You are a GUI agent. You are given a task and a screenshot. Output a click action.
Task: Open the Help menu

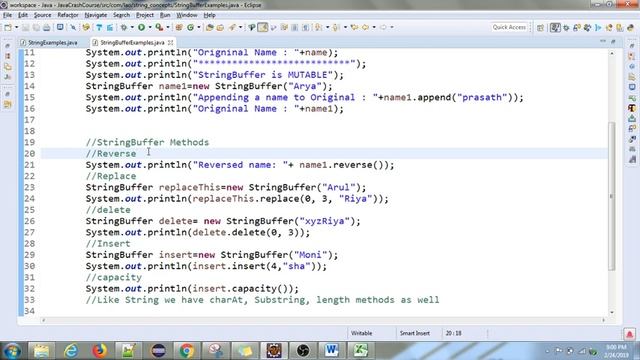point(209,15)
